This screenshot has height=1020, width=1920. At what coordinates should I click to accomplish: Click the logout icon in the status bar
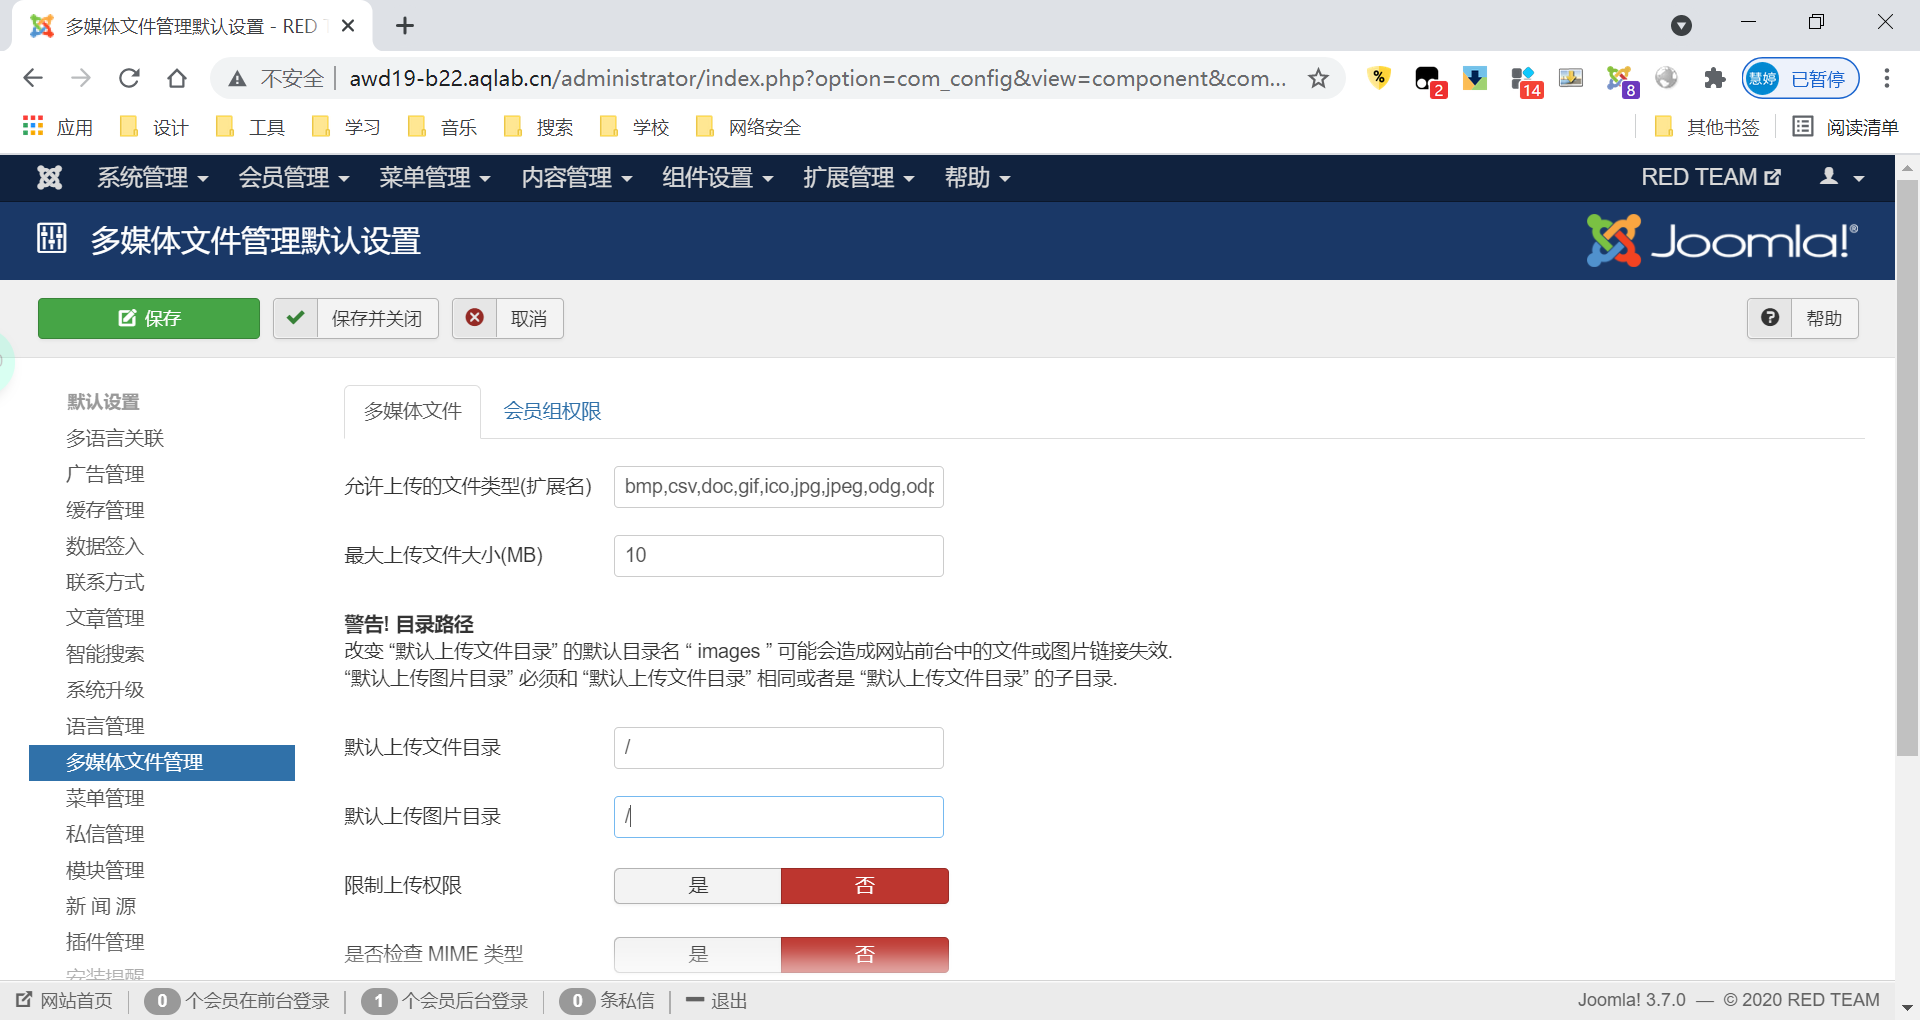point(694,1000)
